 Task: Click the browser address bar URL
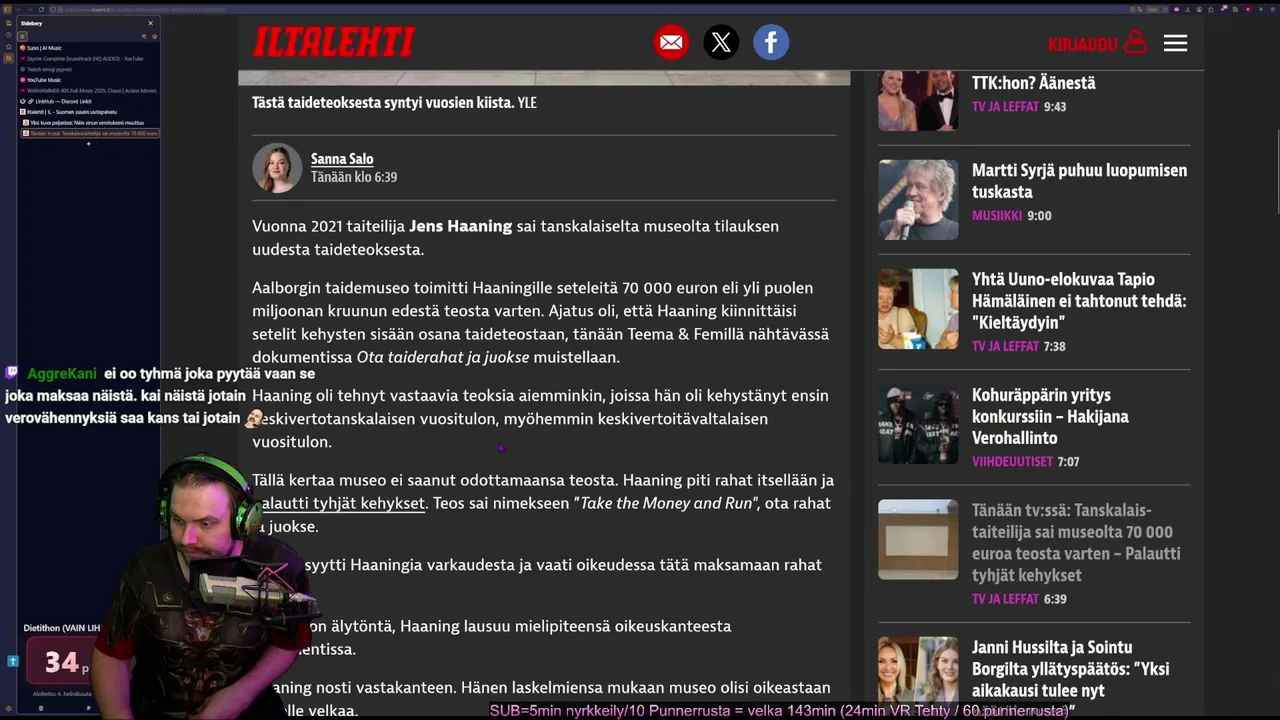click(x=145, y=9)
